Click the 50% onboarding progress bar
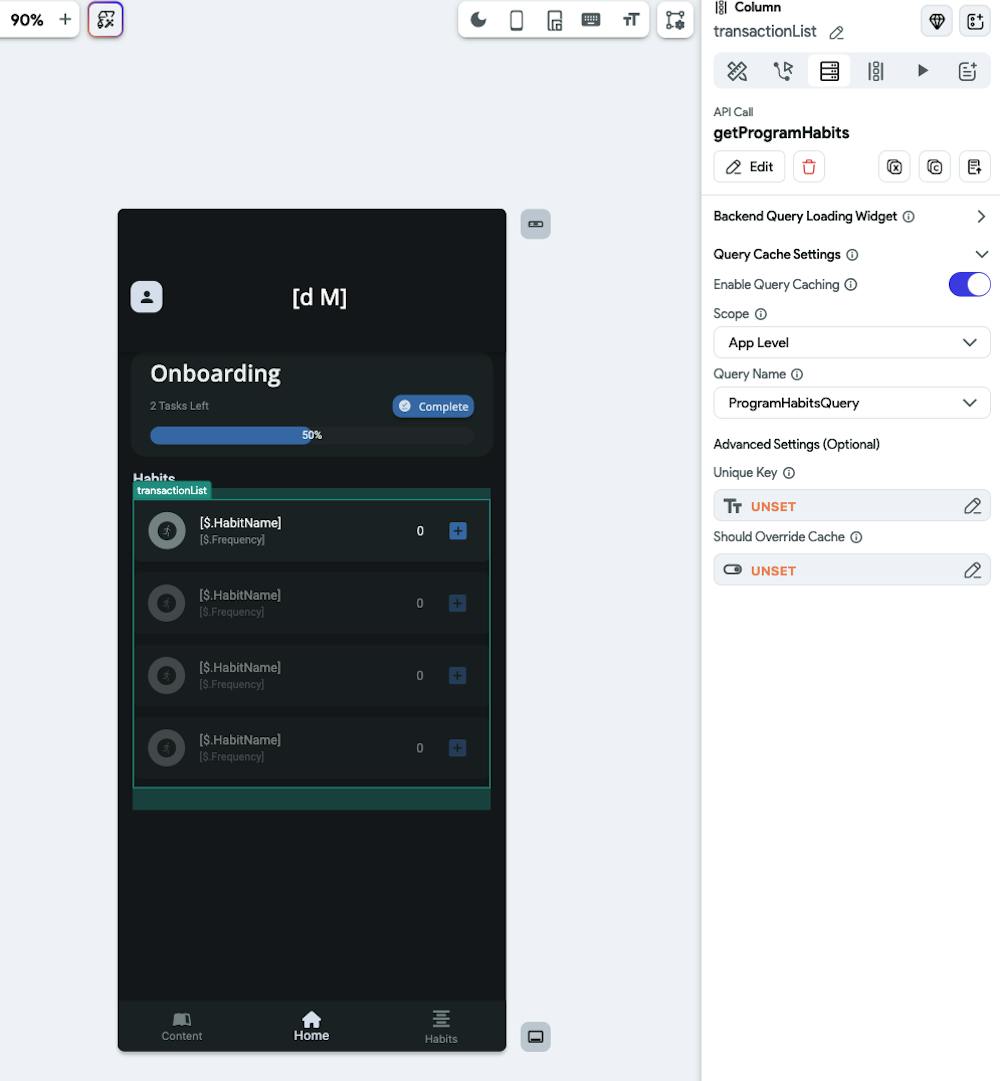Screen dimensions: 1000x1081 tap(311, 434)
